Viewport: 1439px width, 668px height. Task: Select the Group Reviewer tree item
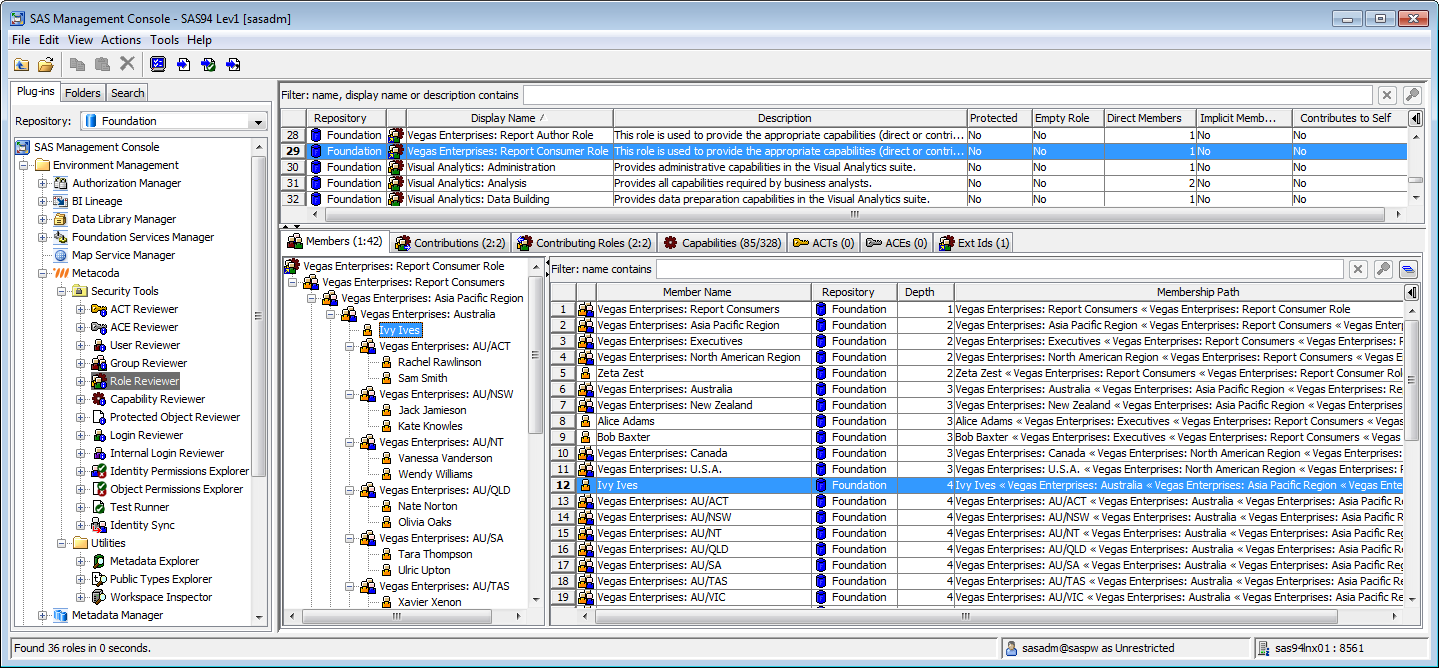[148, 363]
